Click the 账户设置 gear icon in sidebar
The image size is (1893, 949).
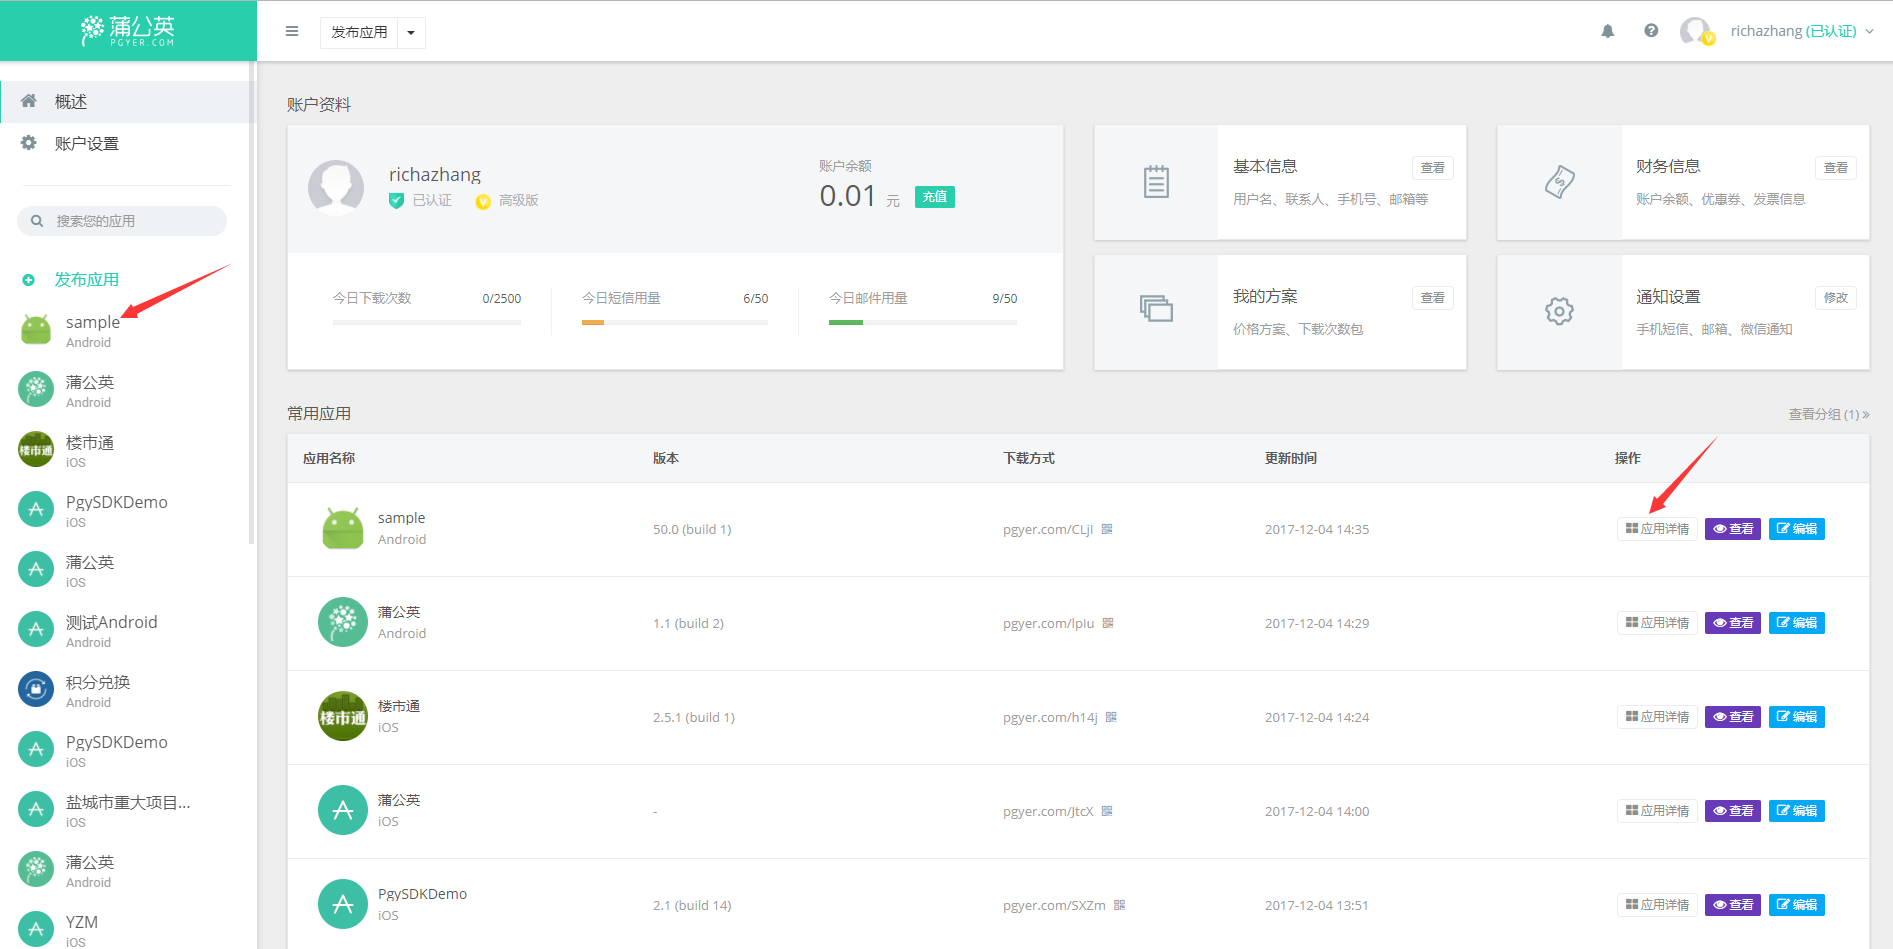tap(29, 143)
